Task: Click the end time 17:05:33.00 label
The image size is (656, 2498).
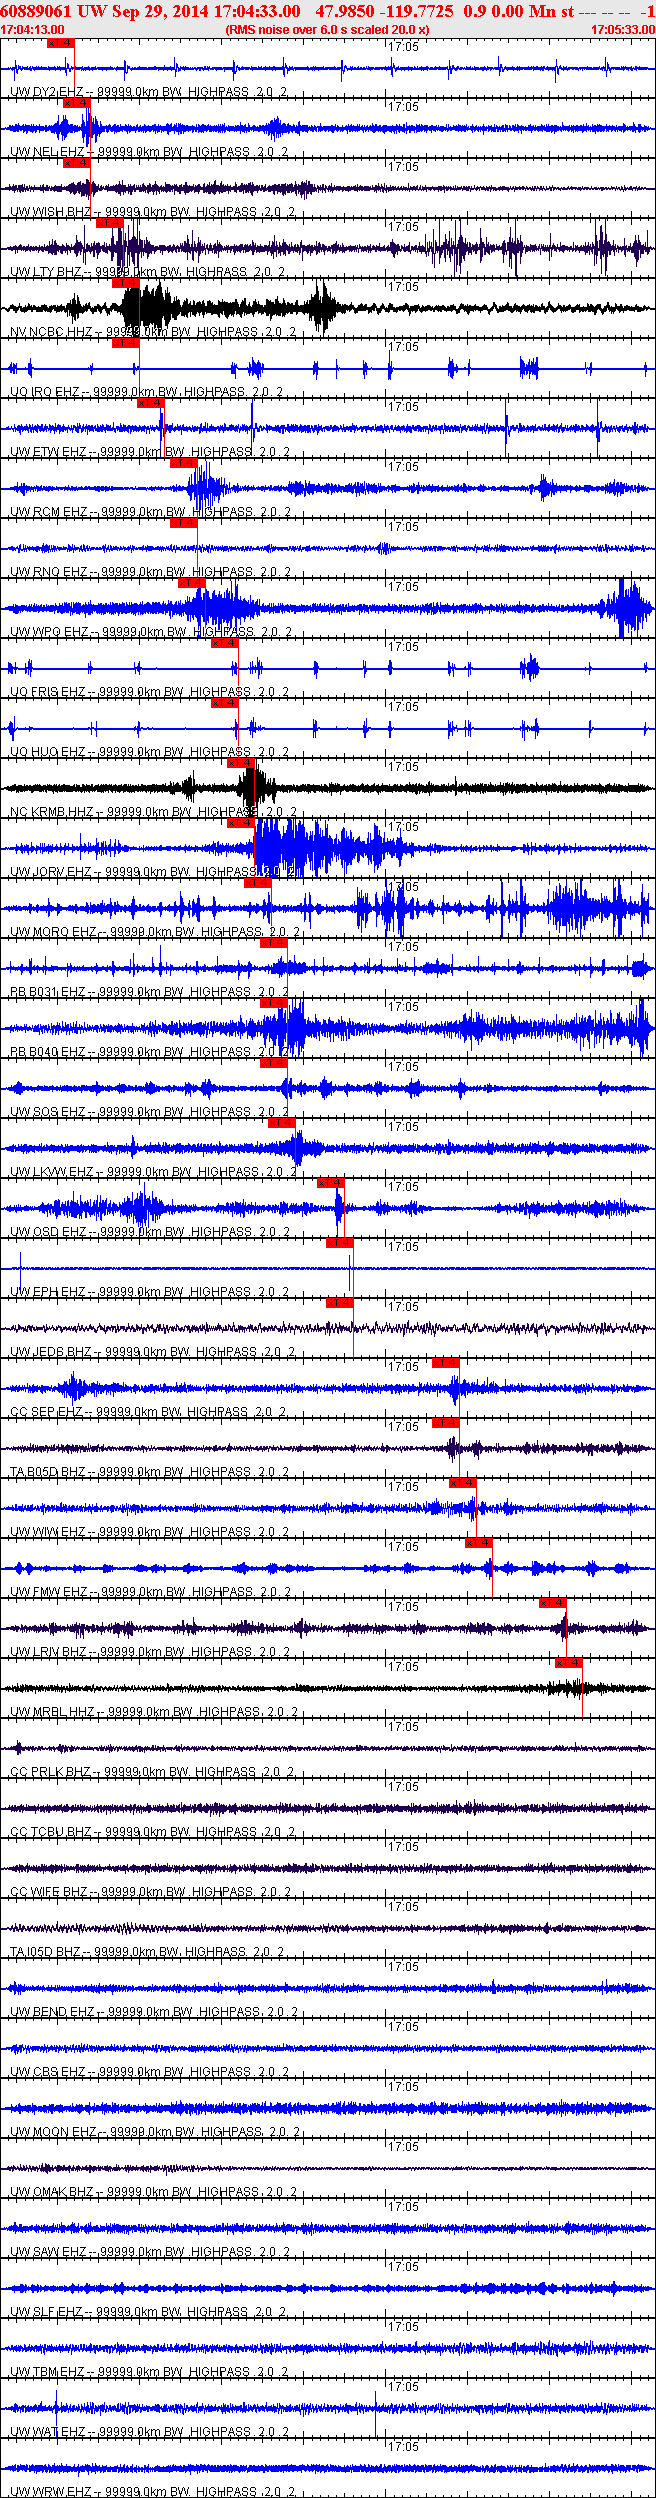Action: tap(622, 30)
